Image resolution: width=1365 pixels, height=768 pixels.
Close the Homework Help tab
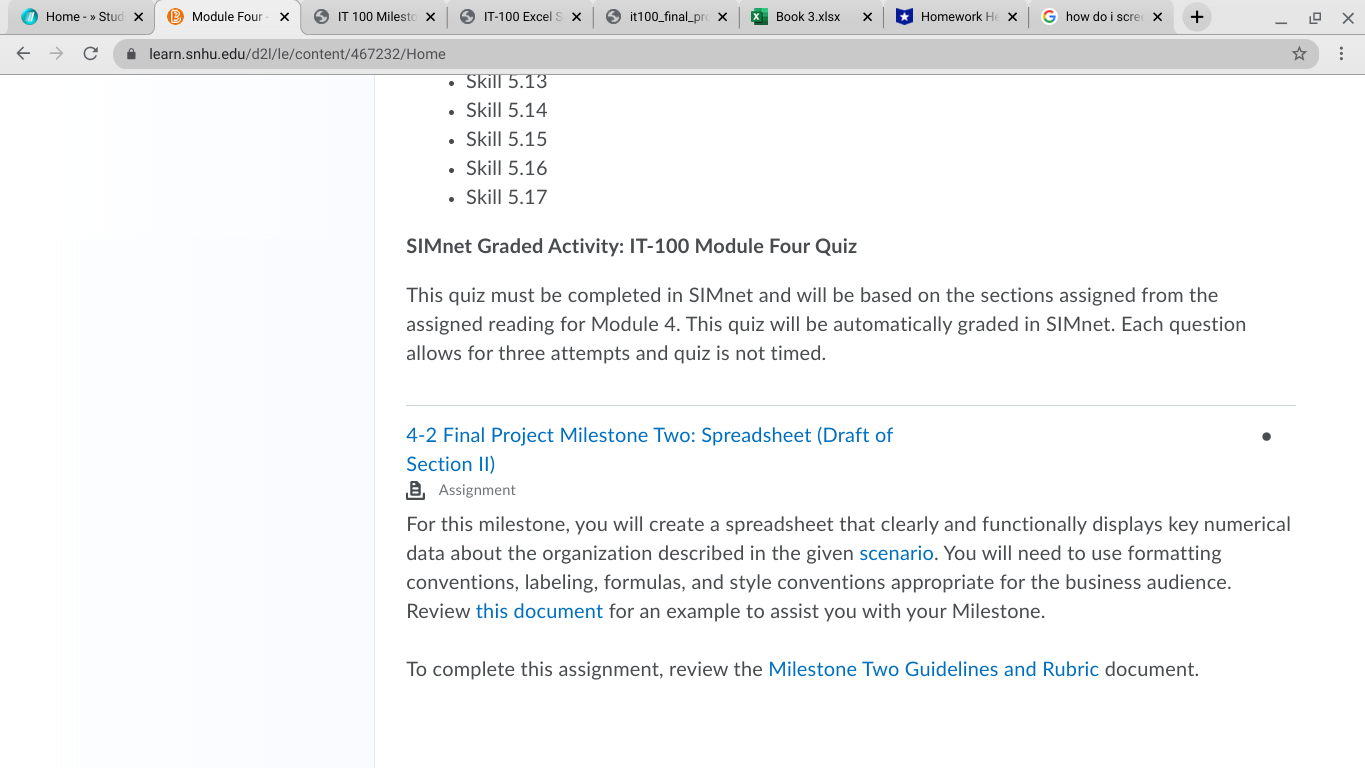pyautogui.click(x=1013, y=17)
